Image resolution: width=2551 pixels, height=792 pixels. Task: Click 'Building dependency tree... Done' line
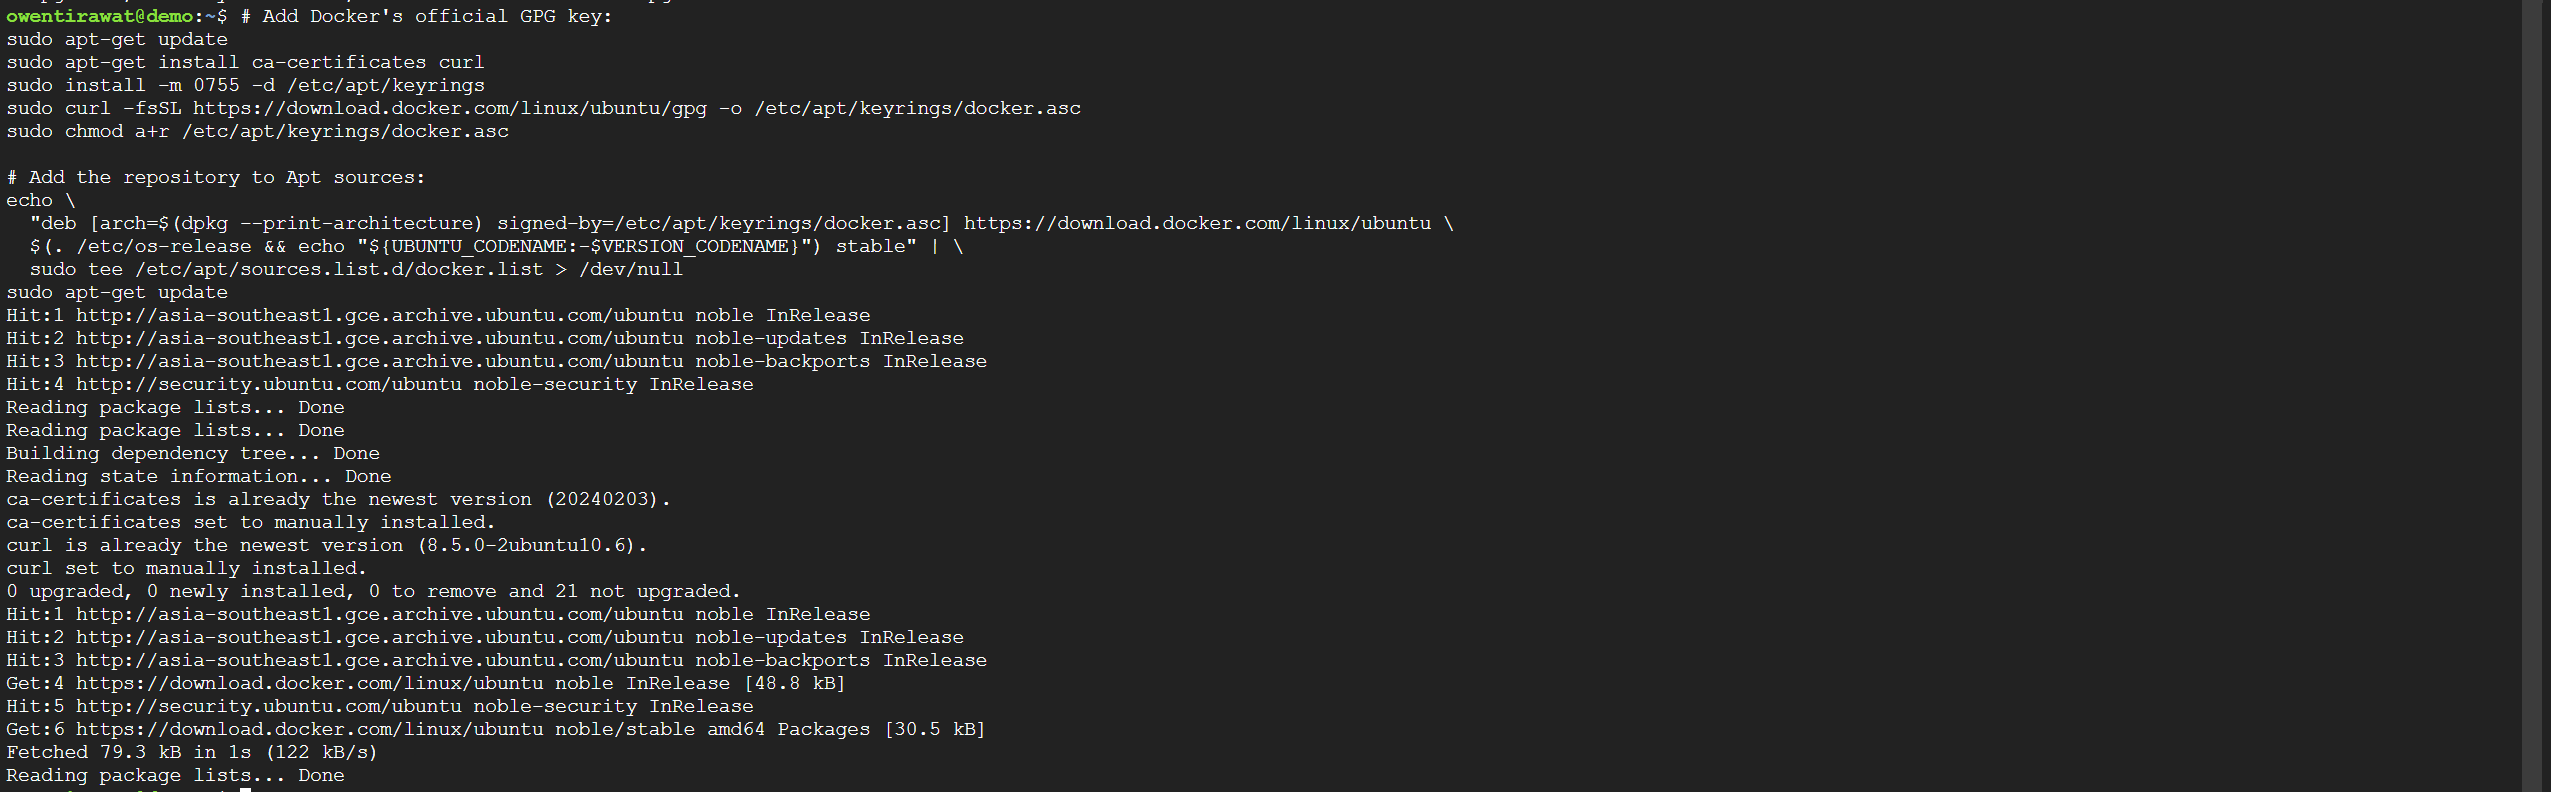[192, 453]
